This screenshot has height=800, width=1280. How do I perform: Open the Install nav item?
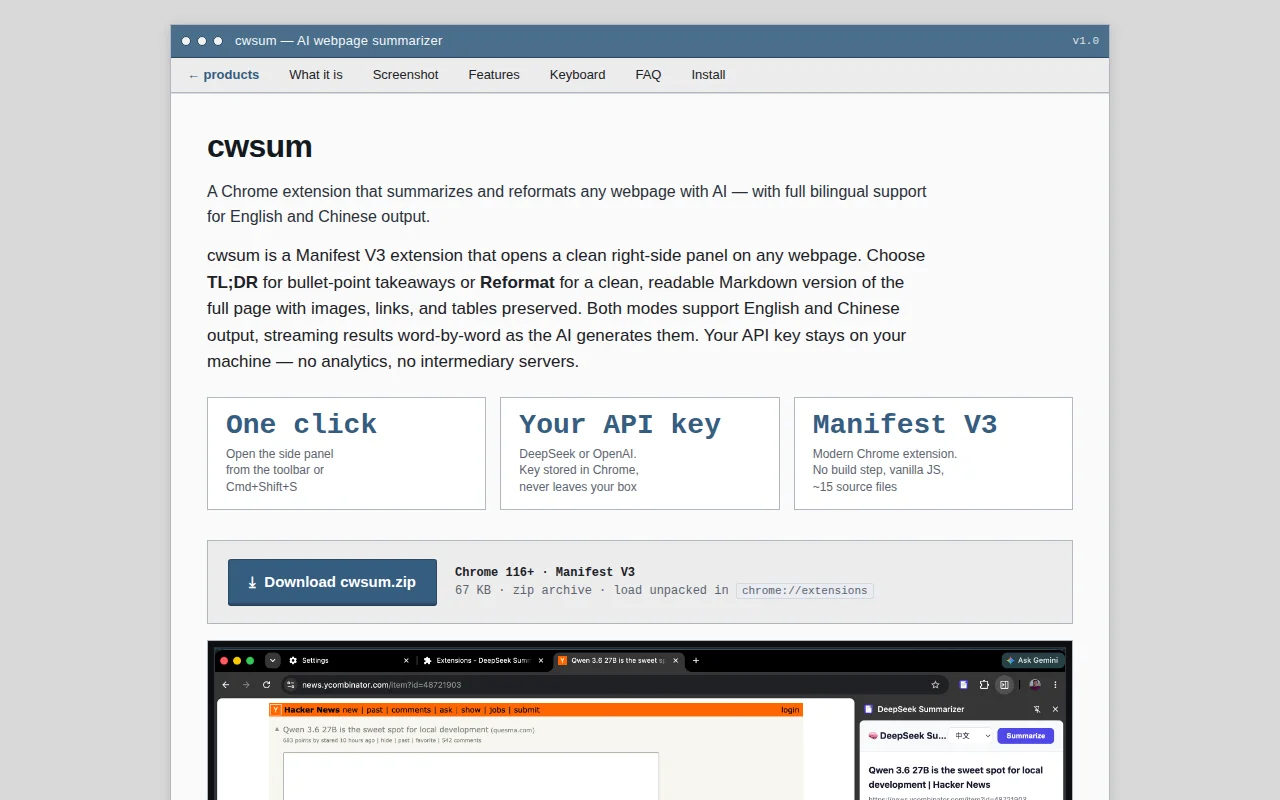coord(708,75)
